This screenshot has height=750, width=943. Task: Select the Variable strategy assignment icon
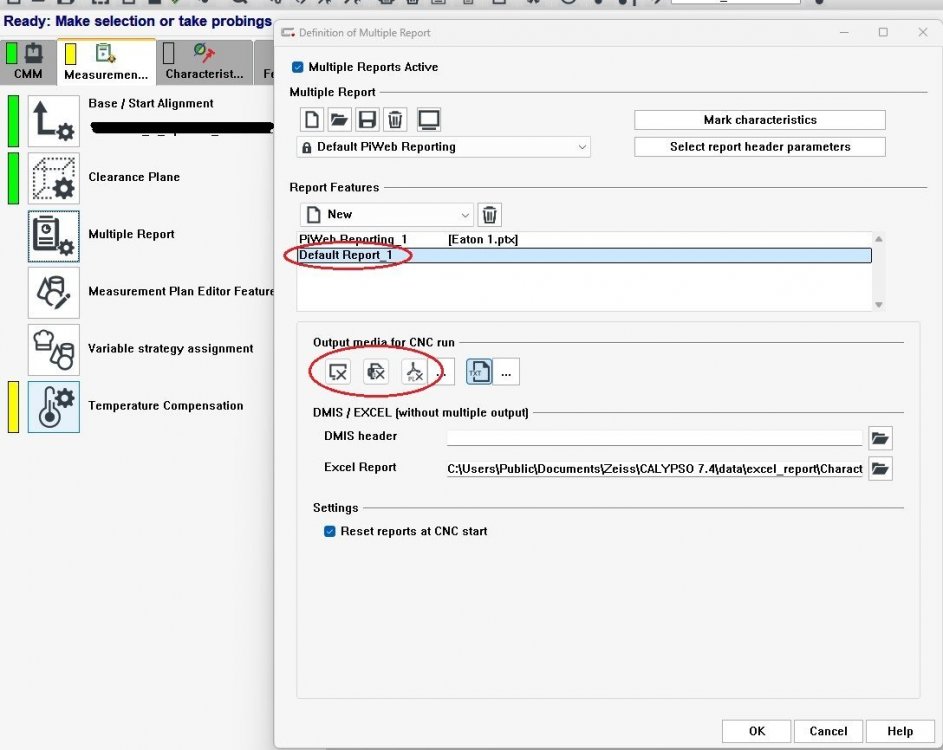tap(53, 350)
